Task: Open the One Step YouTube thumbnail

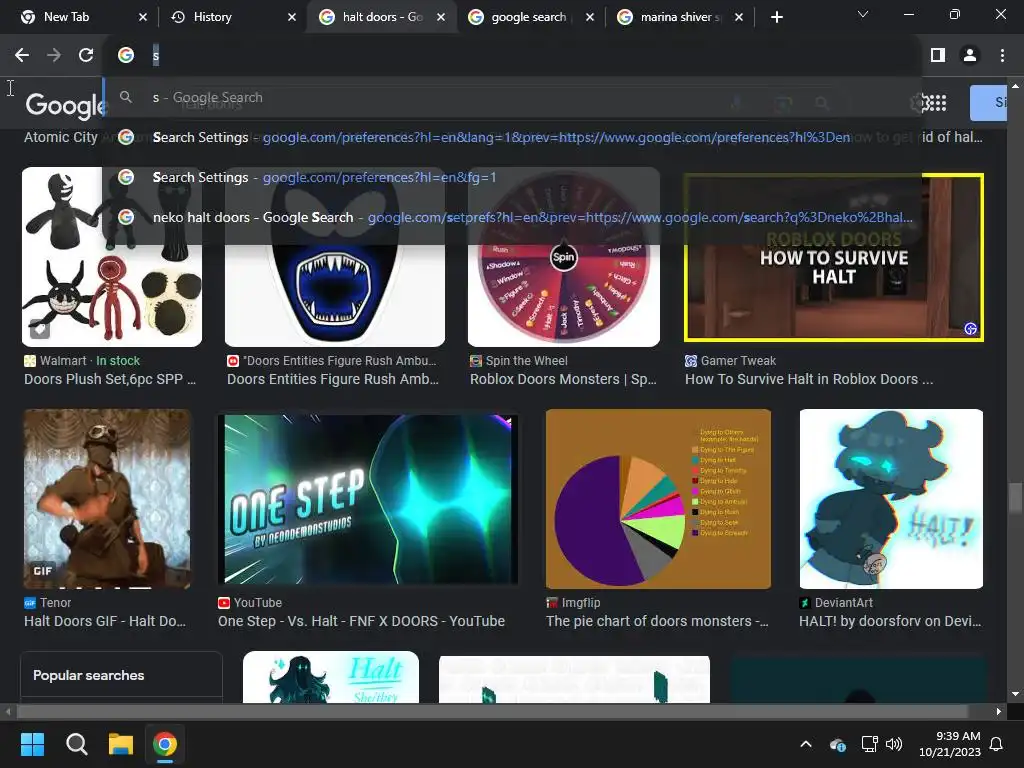Action: [x=368, y=499]
